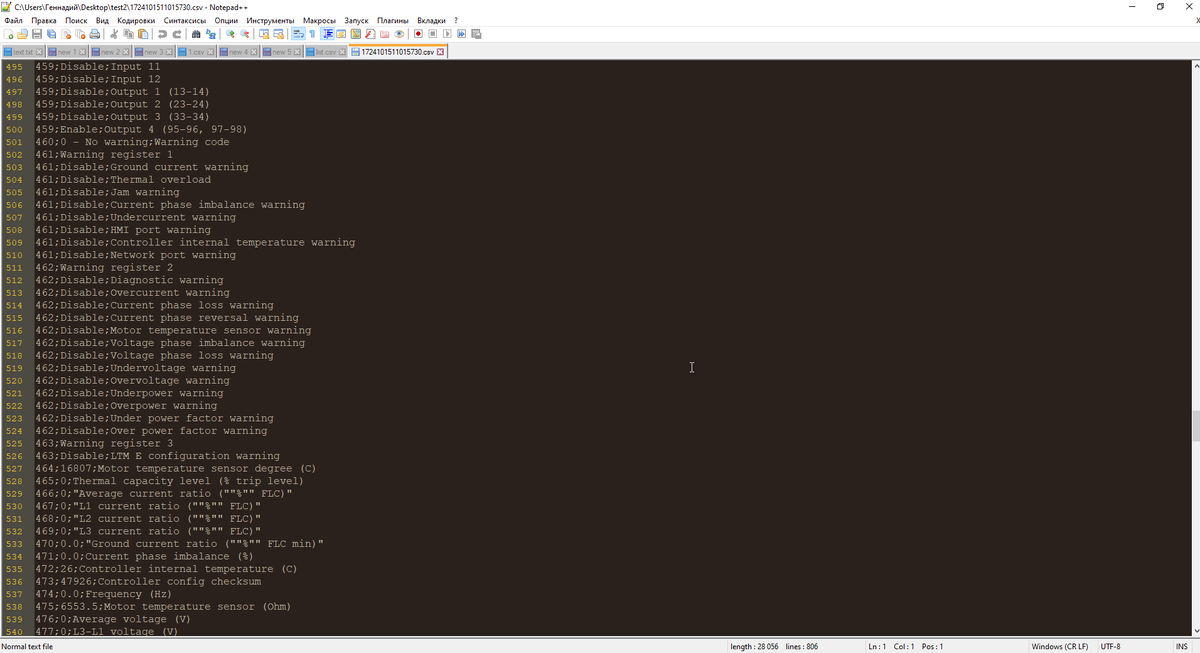Image resolution: width=1200 pixels, height=653 pixels.
Task: Open Find with the binoculars icon
Action: click(x=196, y=33)
